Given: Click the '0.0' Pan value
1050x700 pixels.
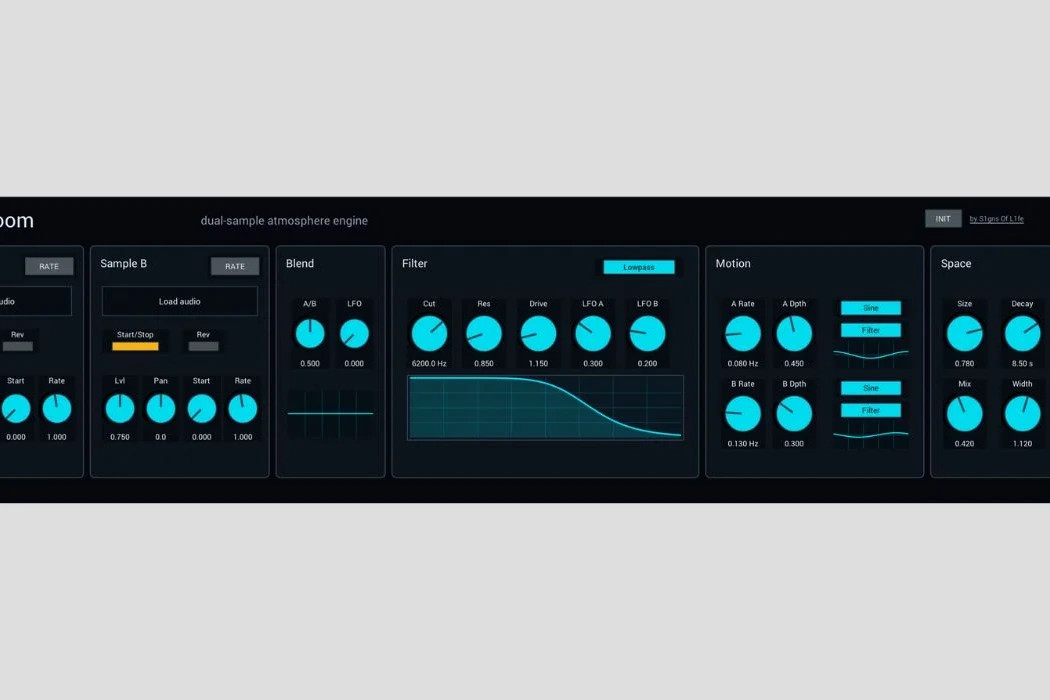Looking at the screenshot, I should click(x=161, y=437).
